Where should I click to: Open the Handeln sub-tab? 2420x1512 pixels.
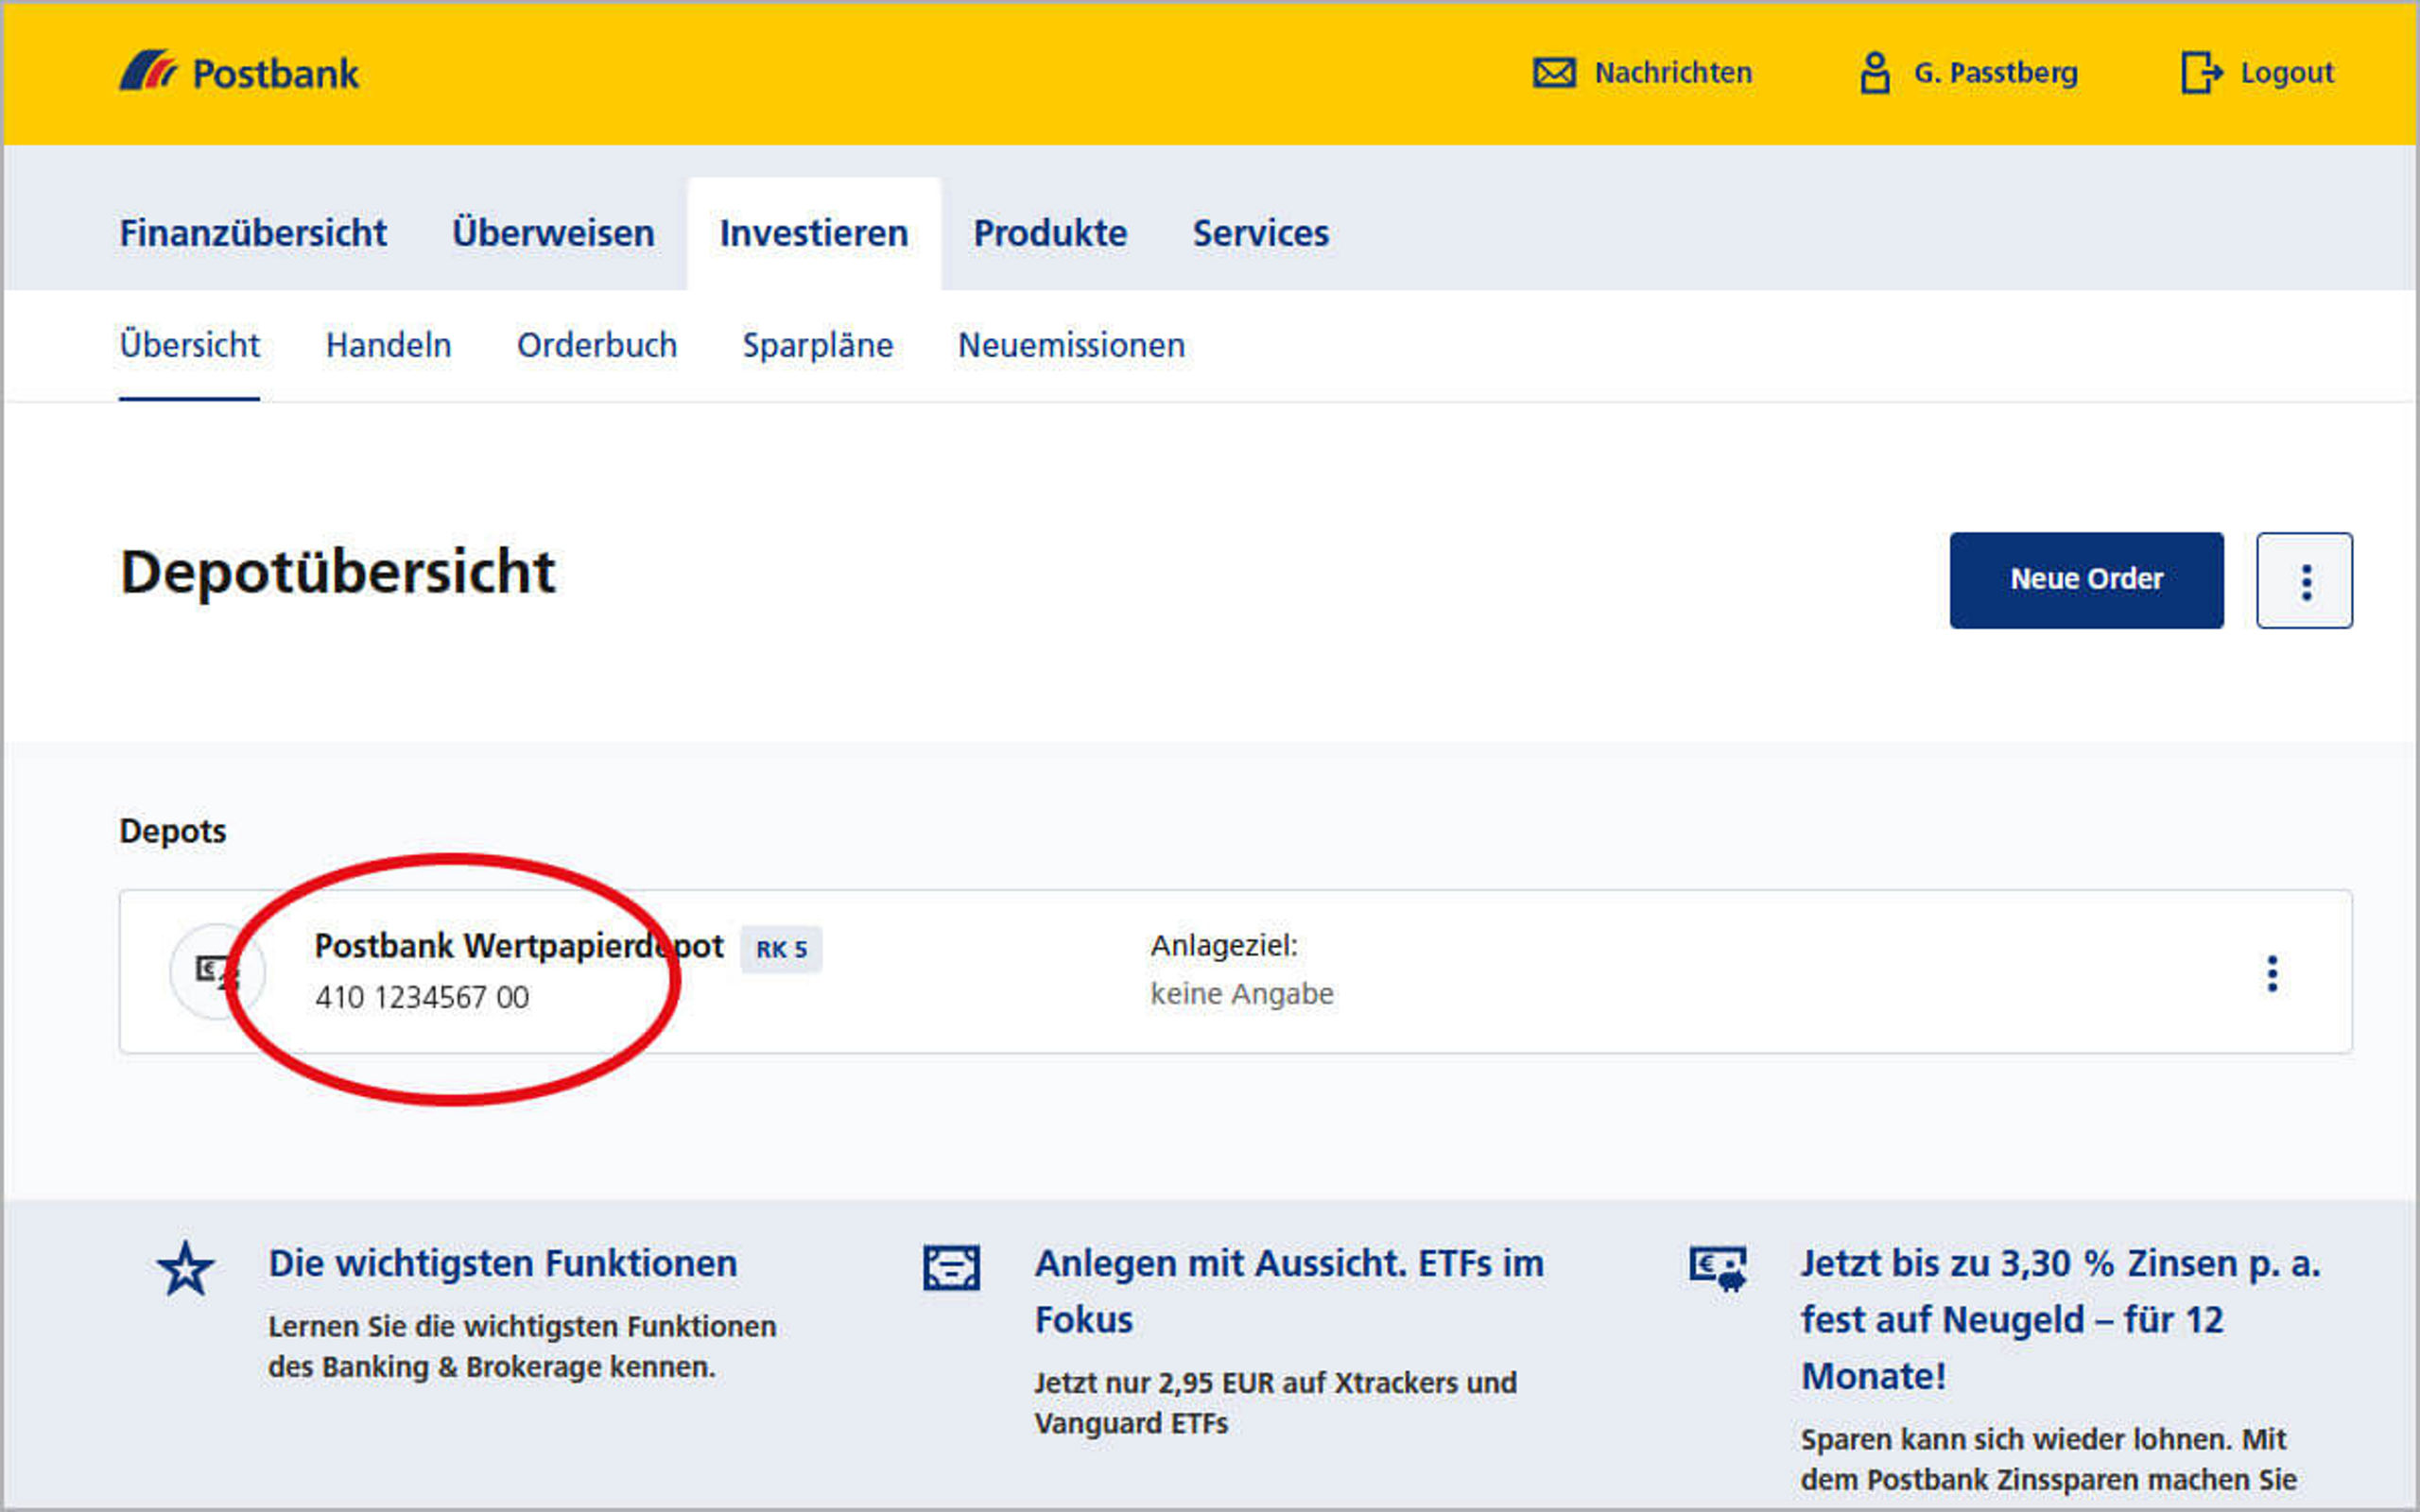pyautogui.click(x=388, y=345)
